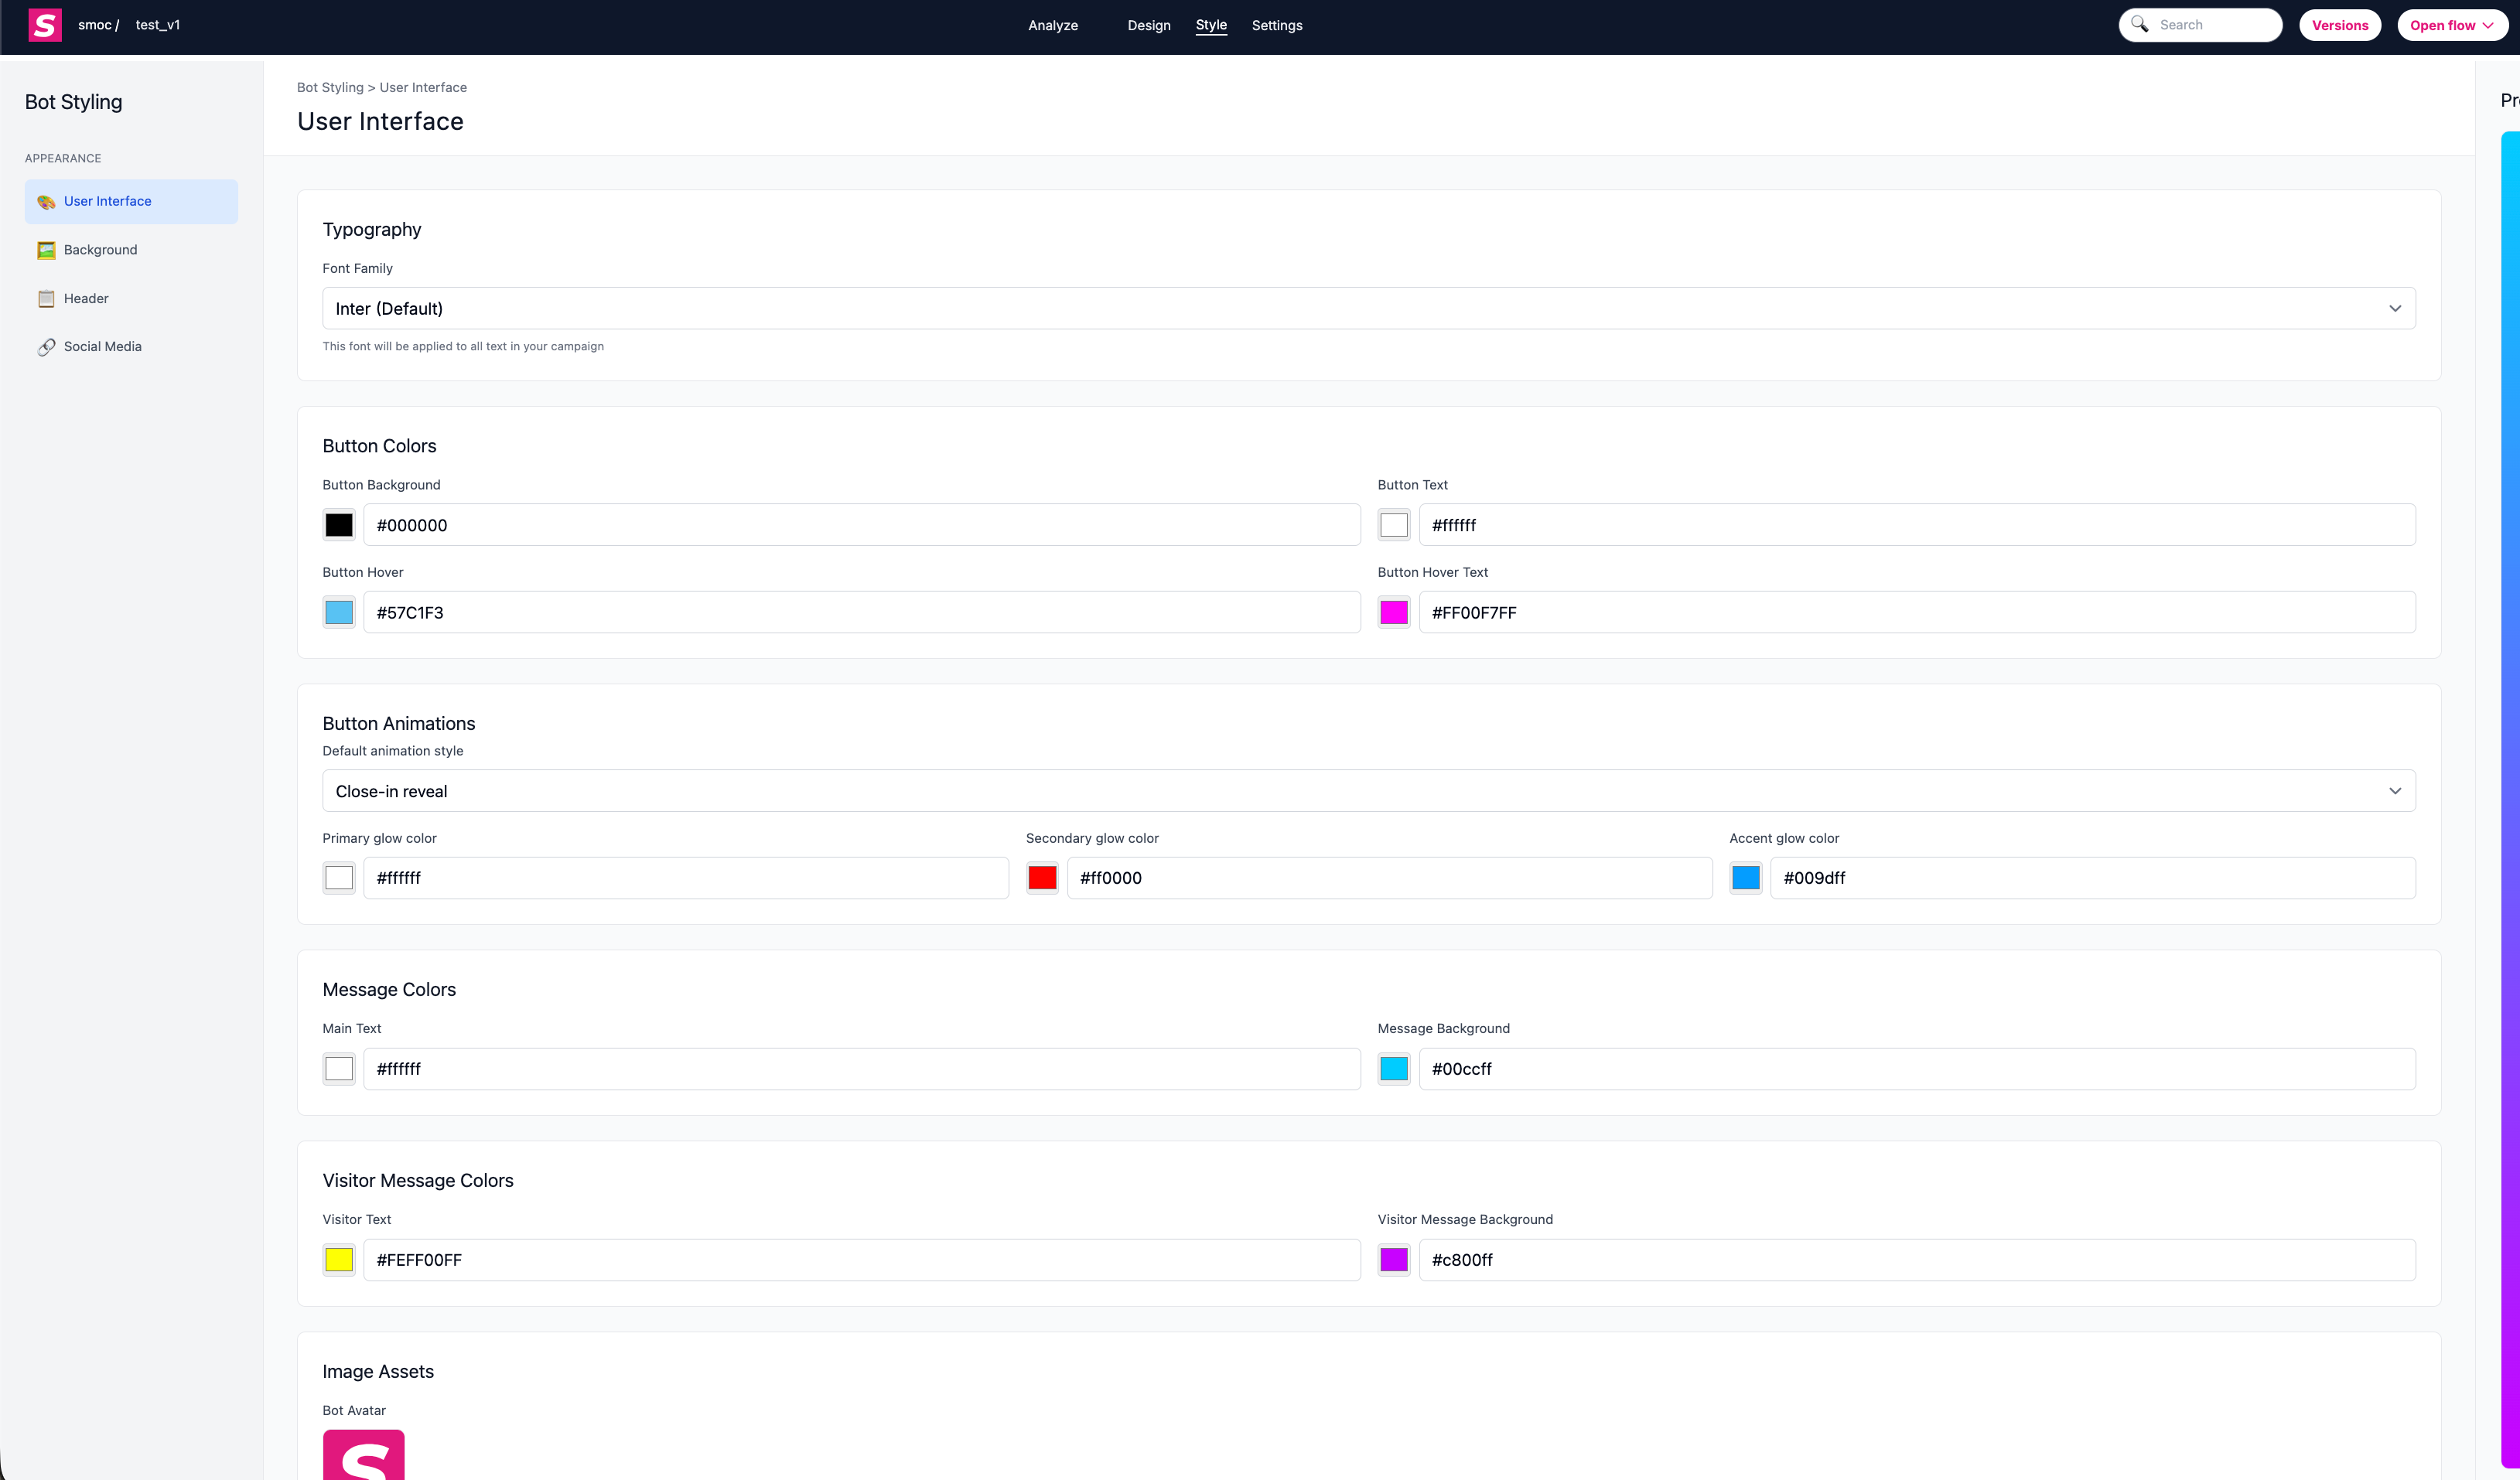Image resolution: width=2520 pixels, height=1480 pixels.
Task: Open the default animation style dropdown
Action: pos(1368,791)
